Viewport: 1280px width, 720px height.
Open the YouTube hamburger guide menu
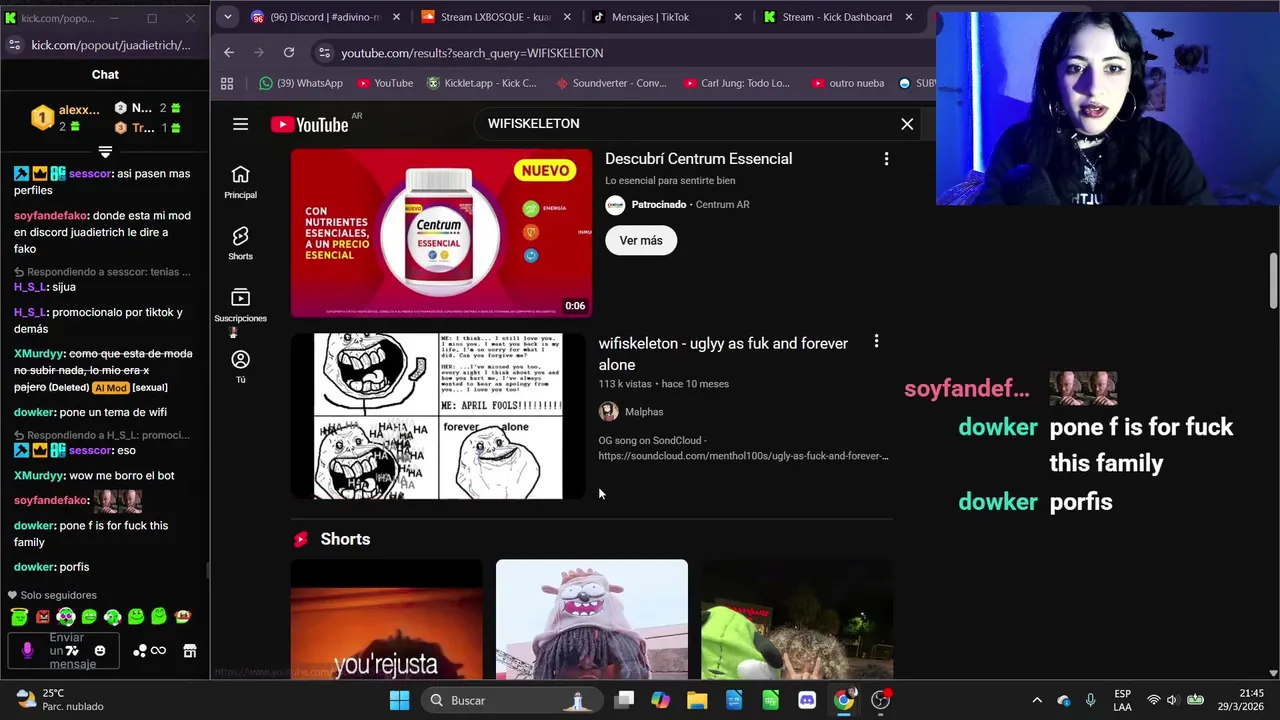pos(240,124)
